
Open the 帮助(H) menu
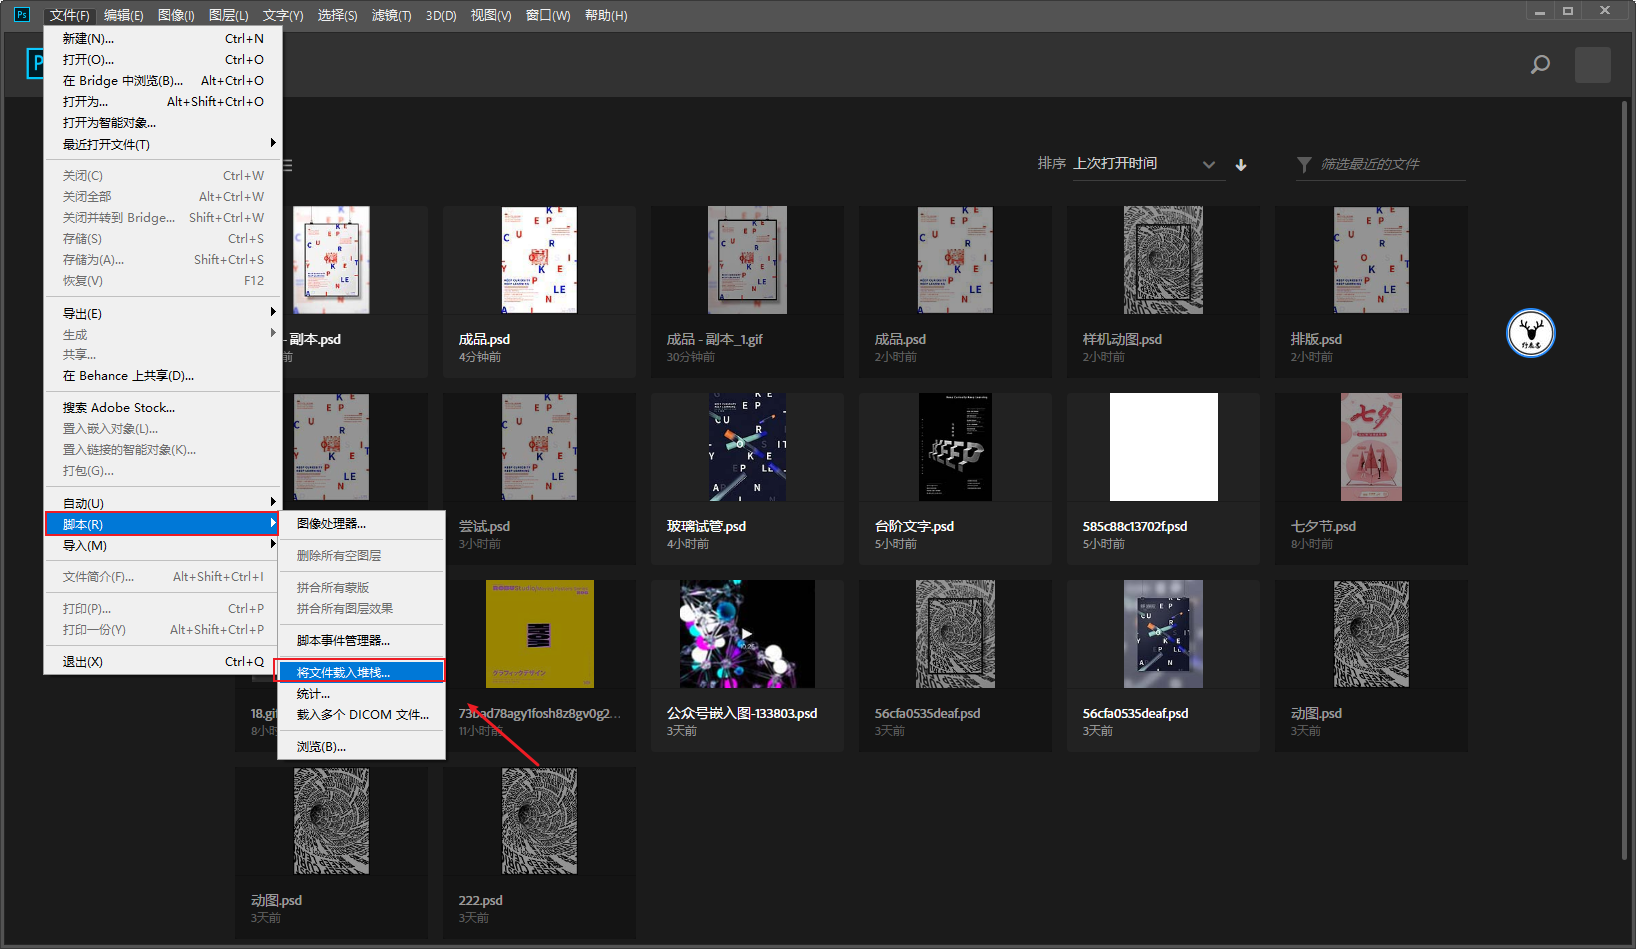(x=606, y=15)
